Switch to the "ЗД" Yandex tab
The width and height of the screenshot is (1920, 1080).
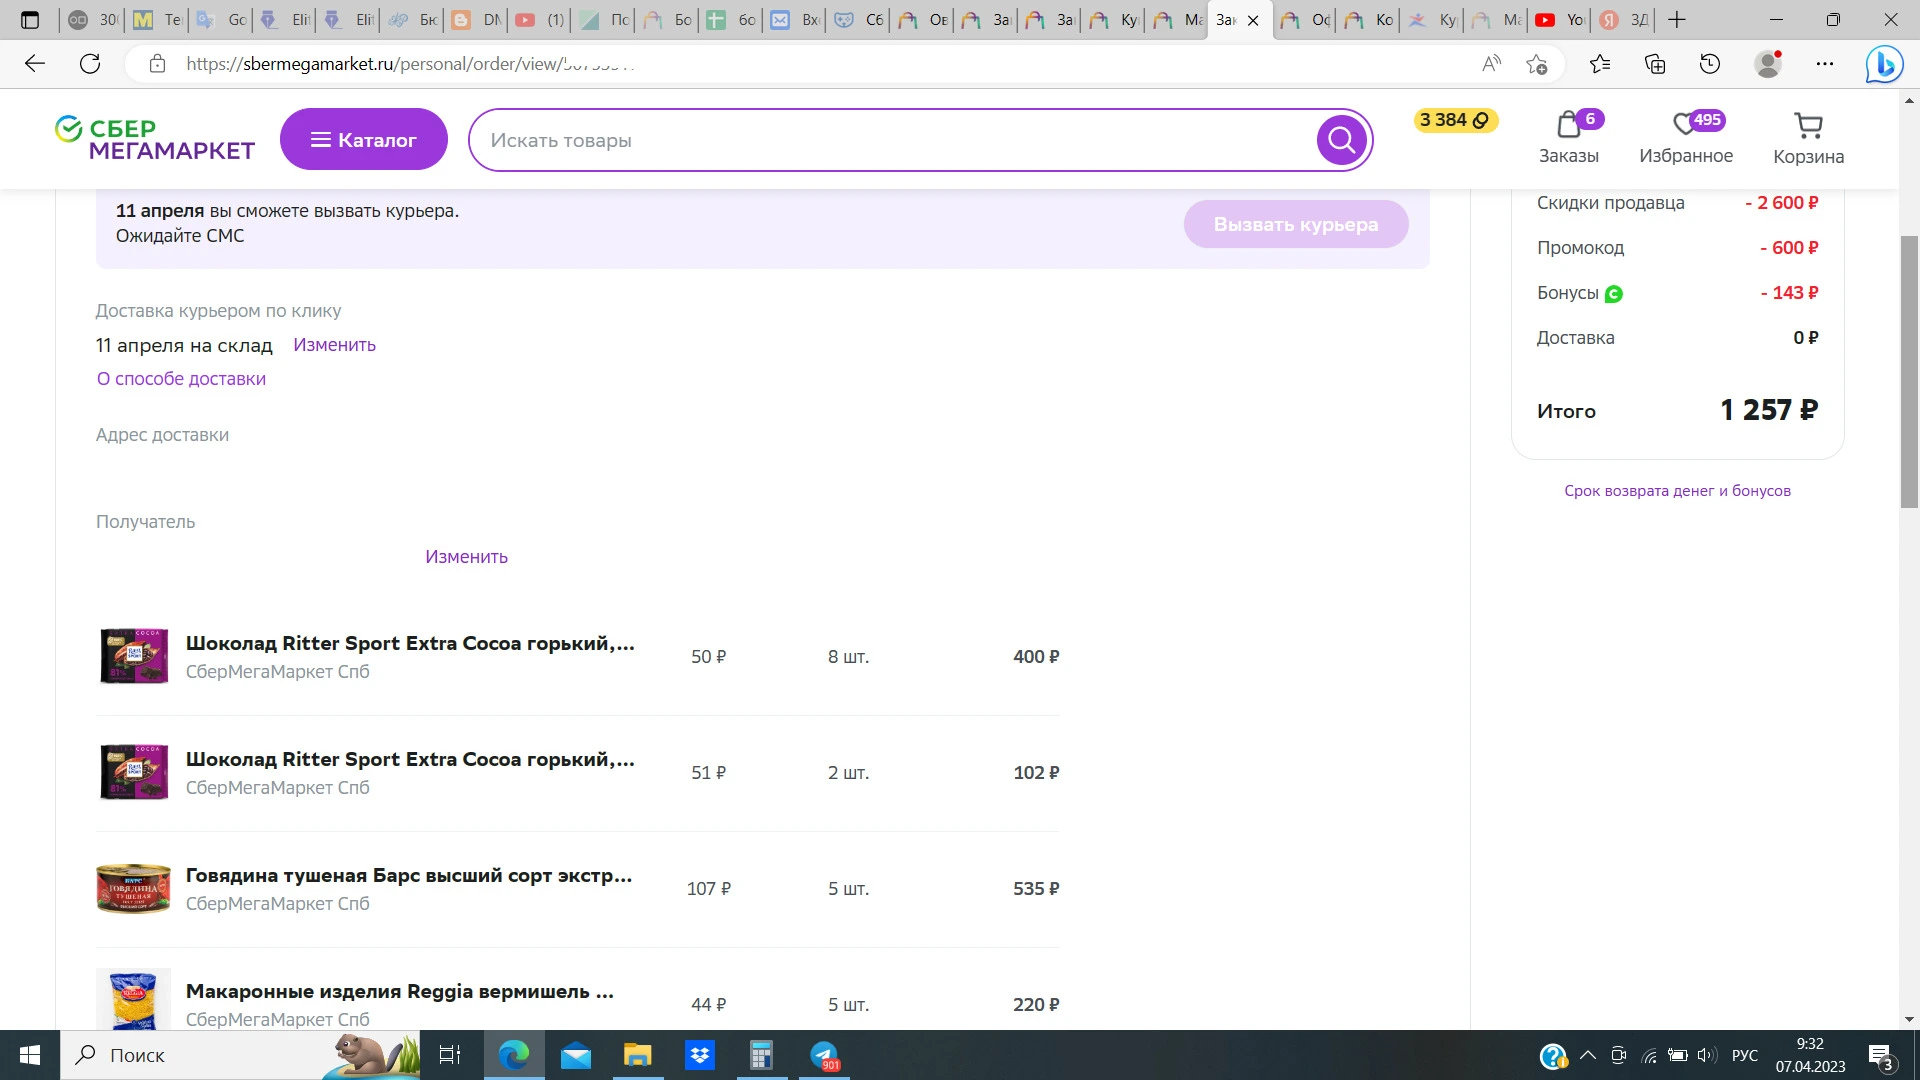1623,20
